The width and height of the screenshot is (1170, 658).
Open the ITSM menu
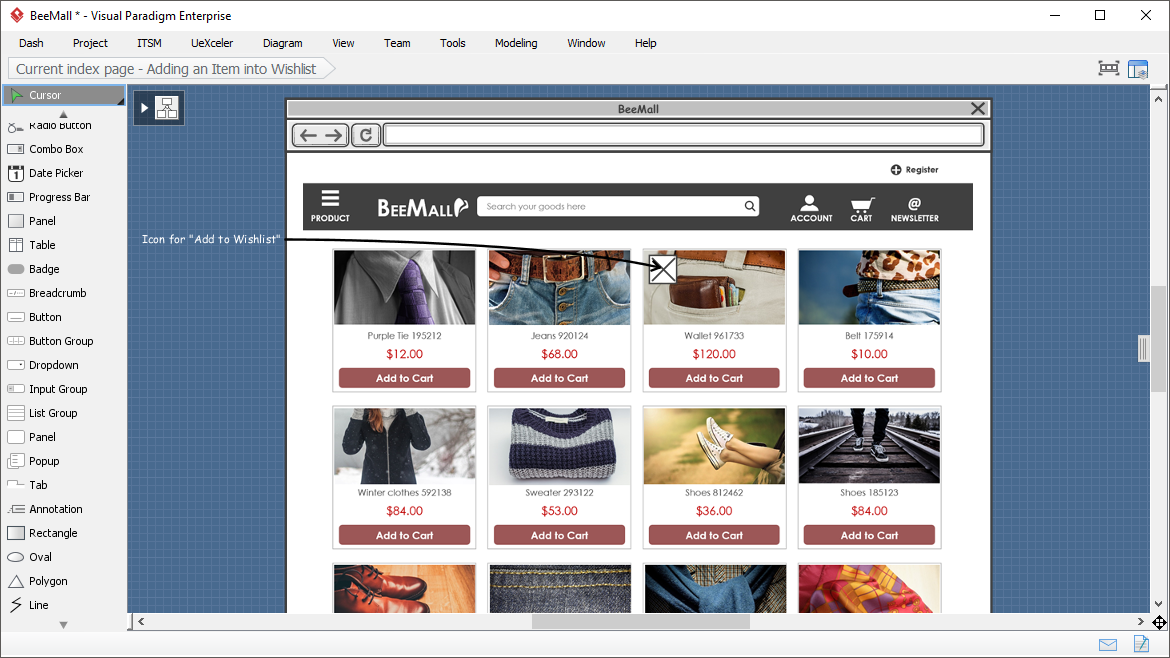149,43
